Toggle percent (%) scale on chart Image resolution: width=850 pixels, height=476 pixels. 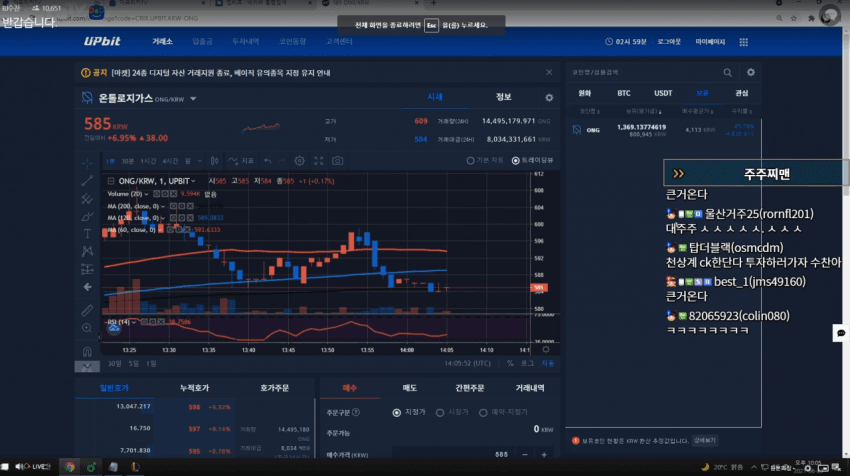click(x=510, y=364)
